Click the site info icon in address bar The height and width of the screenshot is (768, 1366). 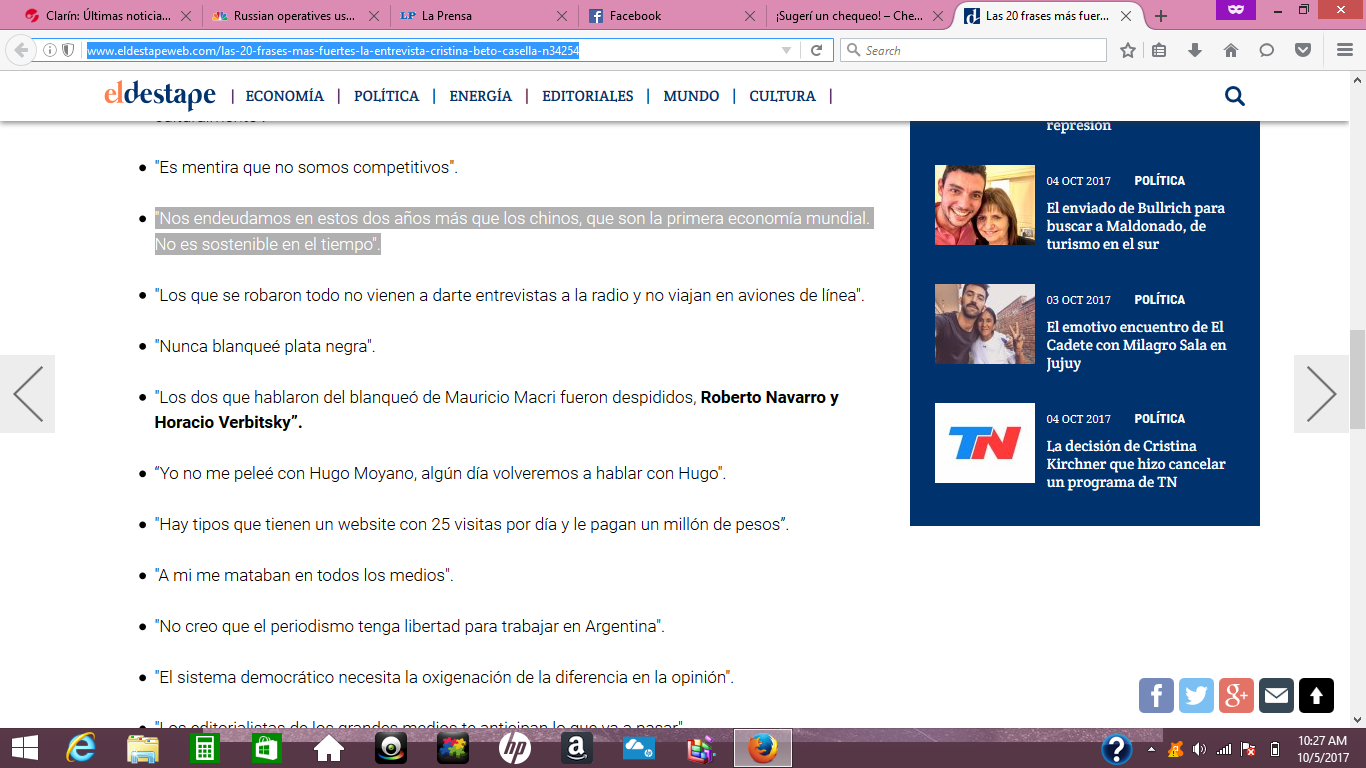[49, 50]
